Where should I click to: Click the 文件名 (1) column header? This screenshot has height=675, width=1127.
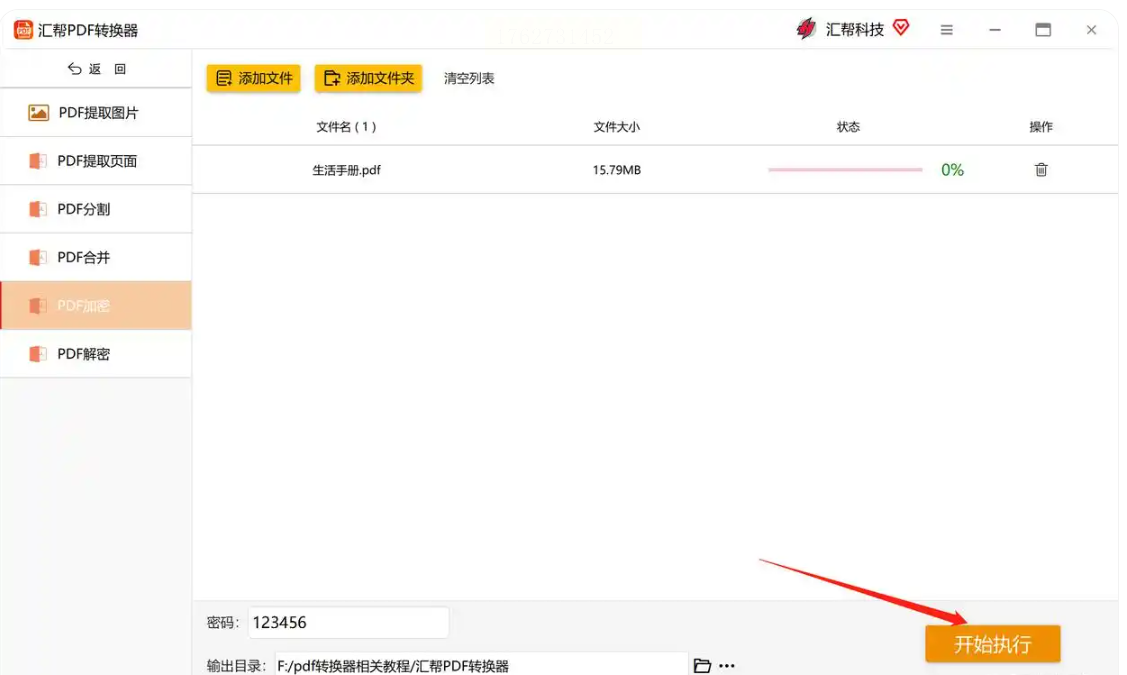346,127
